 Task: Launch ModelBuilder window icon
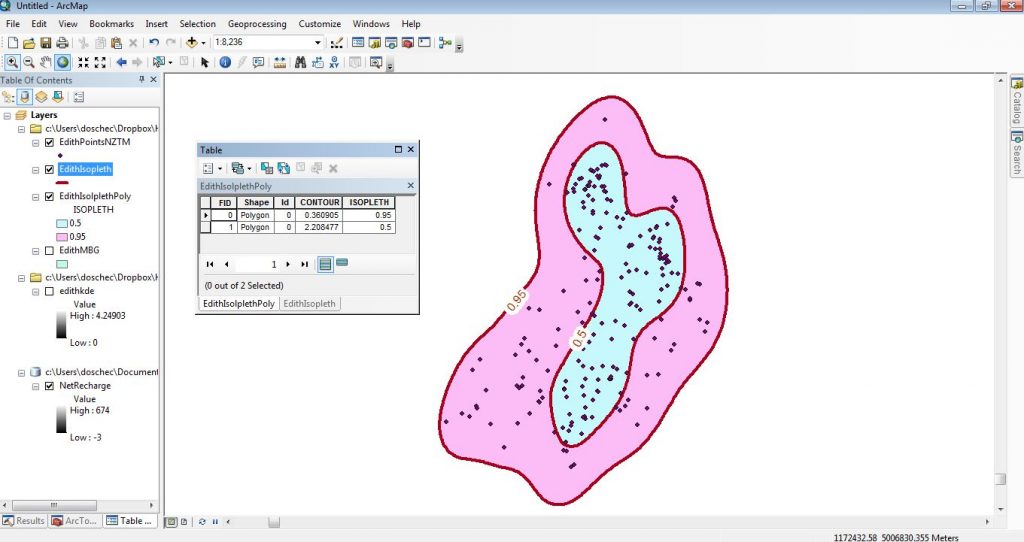coord(445,42)
